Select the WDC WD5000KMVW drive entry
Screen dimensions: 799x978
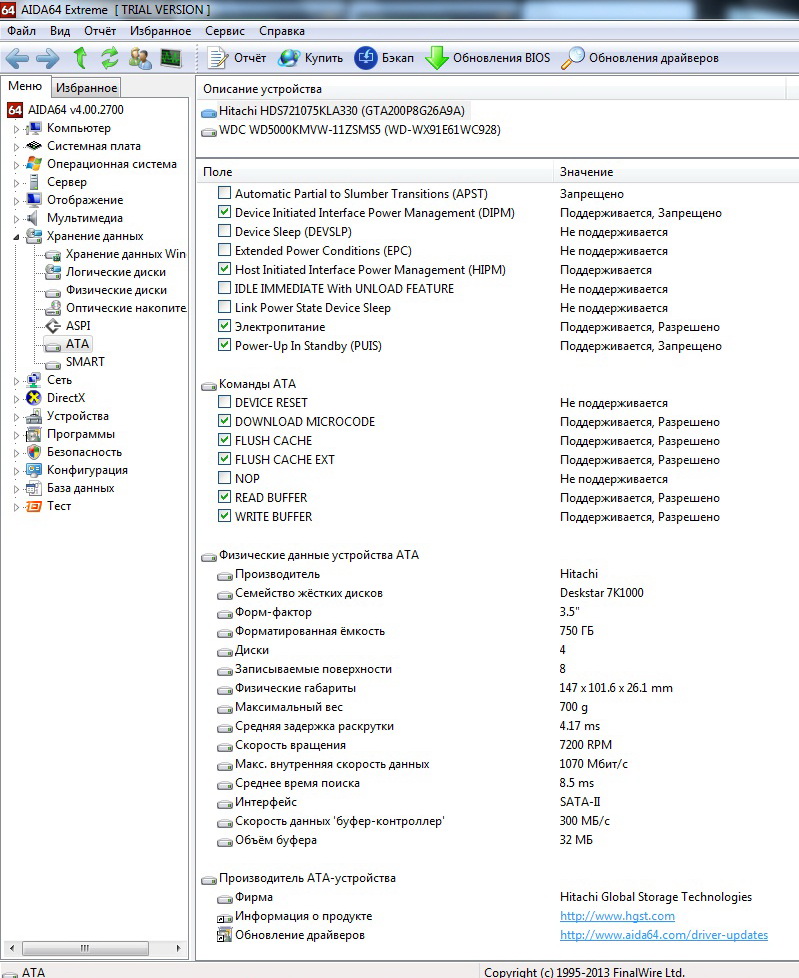[351, 130]
